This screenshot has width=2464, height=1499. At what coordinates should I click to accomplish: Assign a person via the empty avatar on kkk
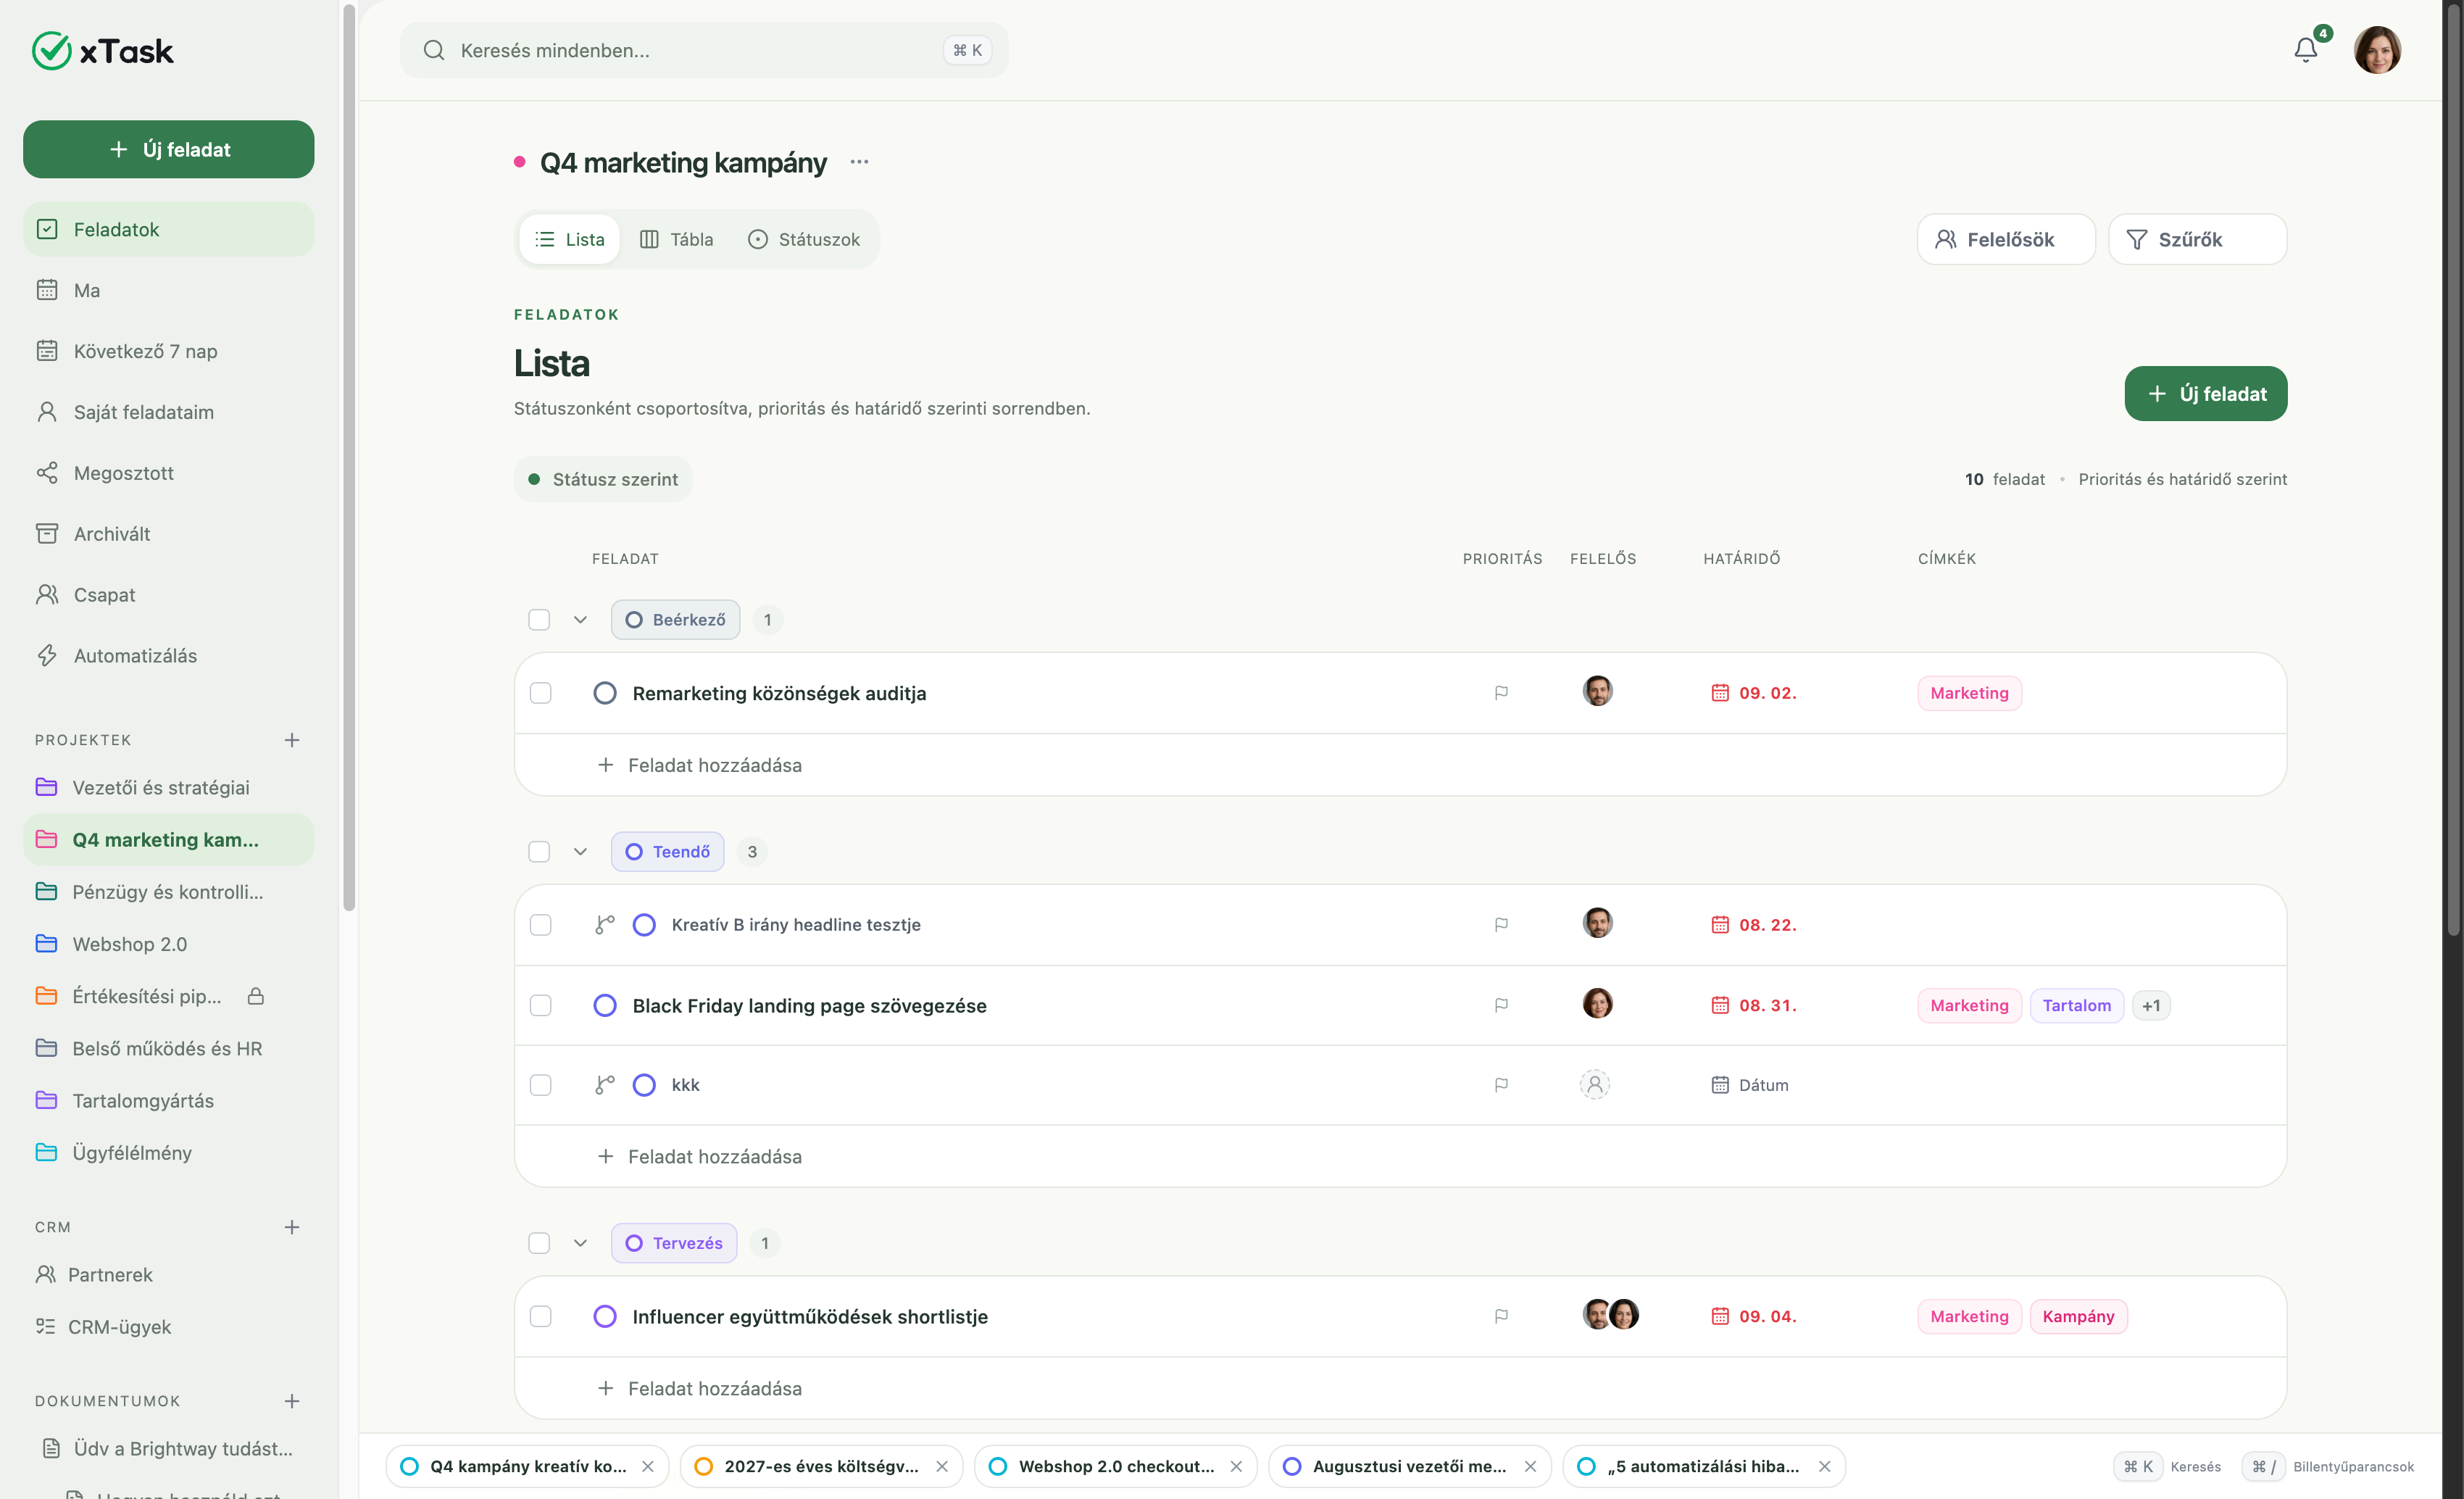pos(1595,1085)
